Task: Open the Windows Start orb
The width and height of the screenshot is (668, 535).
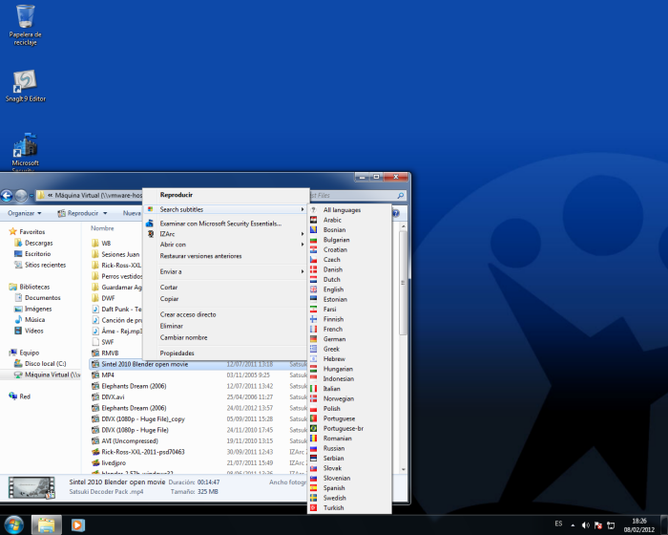Action: pyautogui.click(x=14, y=525)
